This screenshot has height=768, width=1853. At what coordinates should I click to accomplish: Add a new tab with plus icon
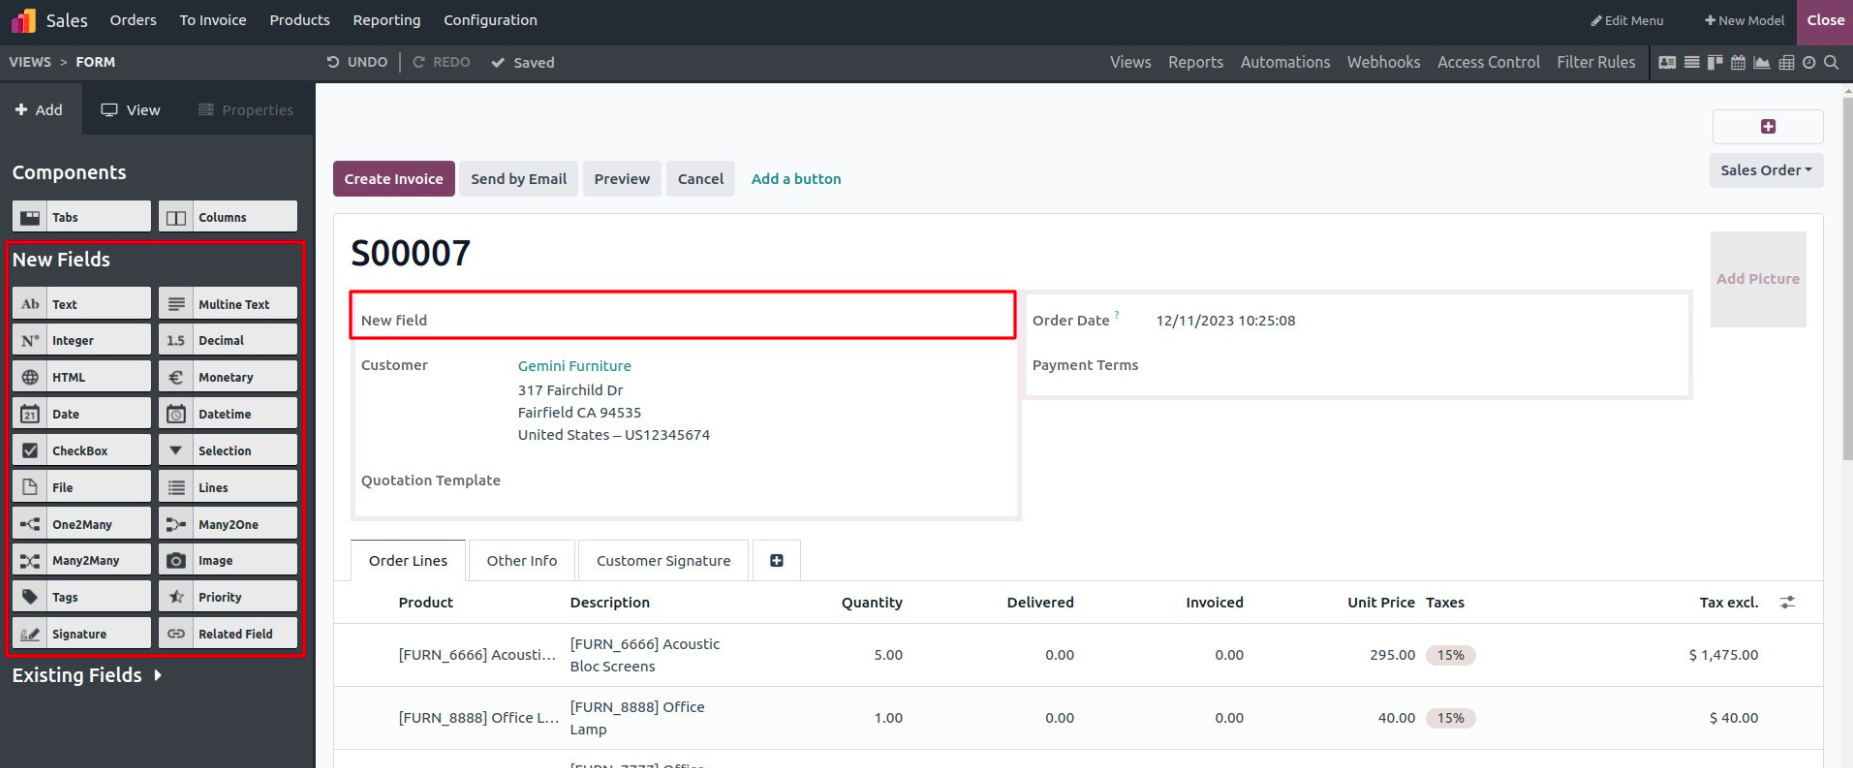[776, 561]
